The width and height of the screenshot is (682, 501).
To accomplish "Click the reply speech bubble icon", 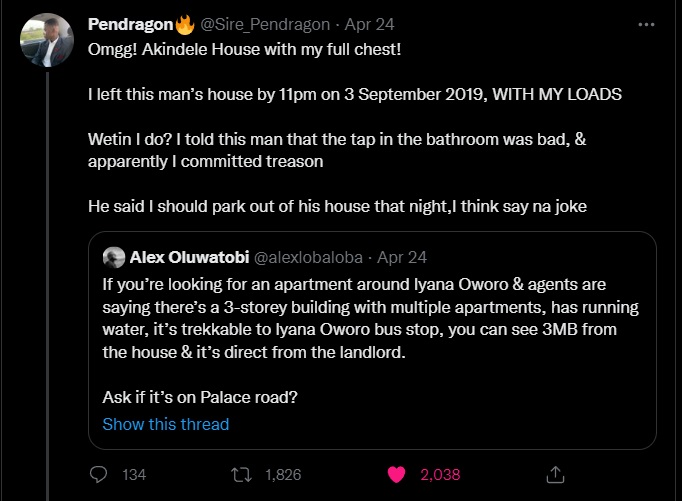I will pyautogui.click(x=98, y=474).
